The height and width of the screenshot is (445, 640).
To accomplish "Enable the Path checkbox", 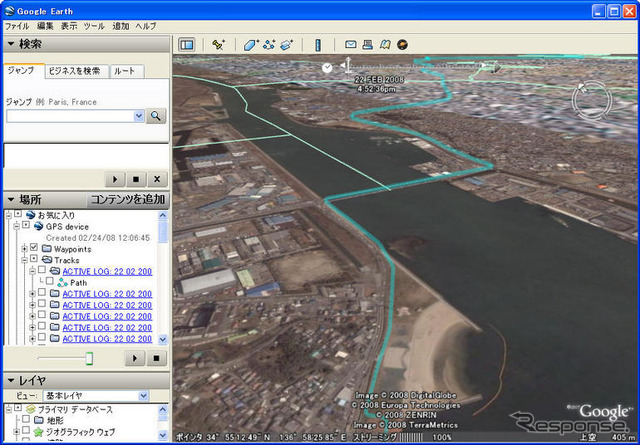I will (49, 281).
